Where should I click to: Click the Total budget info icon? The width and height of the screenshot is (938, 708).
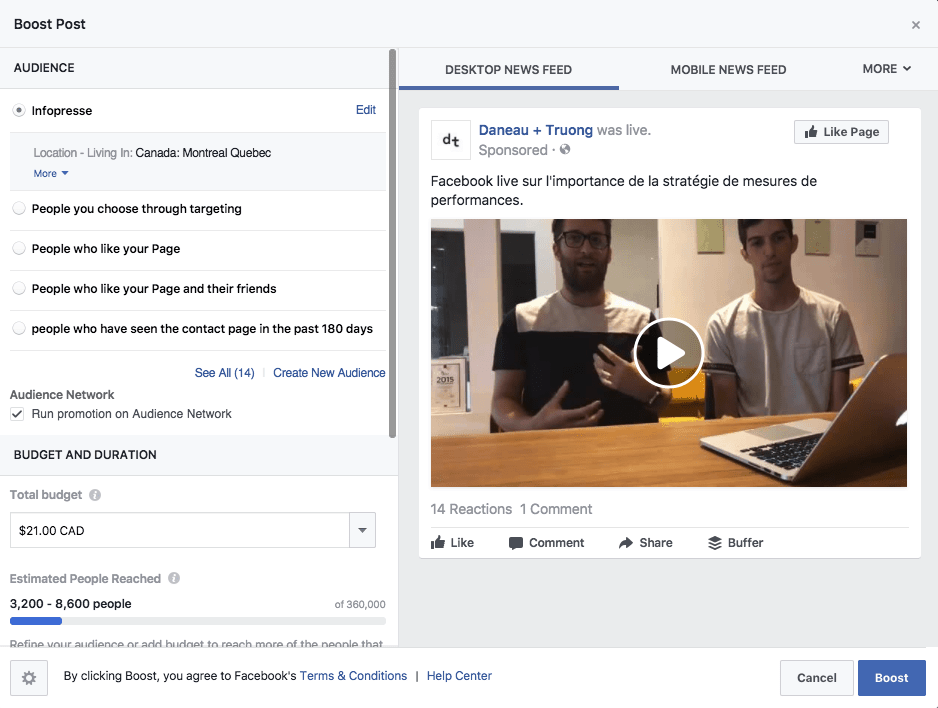click(95, 495)
